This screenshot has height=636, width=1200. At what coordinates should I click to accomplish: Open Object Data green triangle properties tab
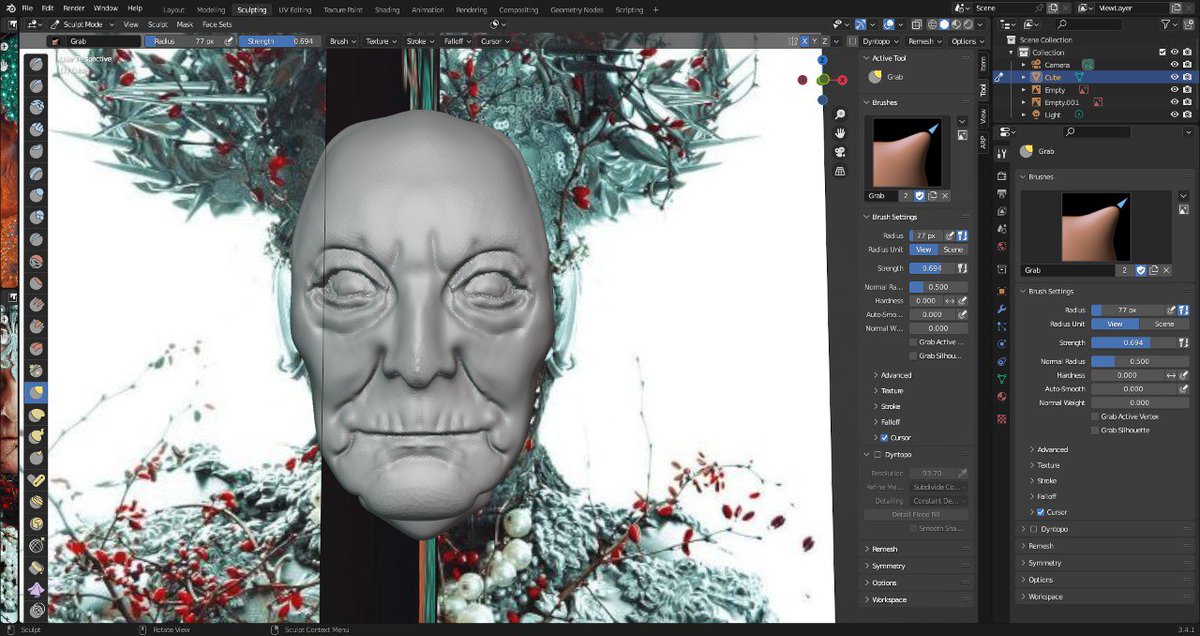pos(1001,378)
